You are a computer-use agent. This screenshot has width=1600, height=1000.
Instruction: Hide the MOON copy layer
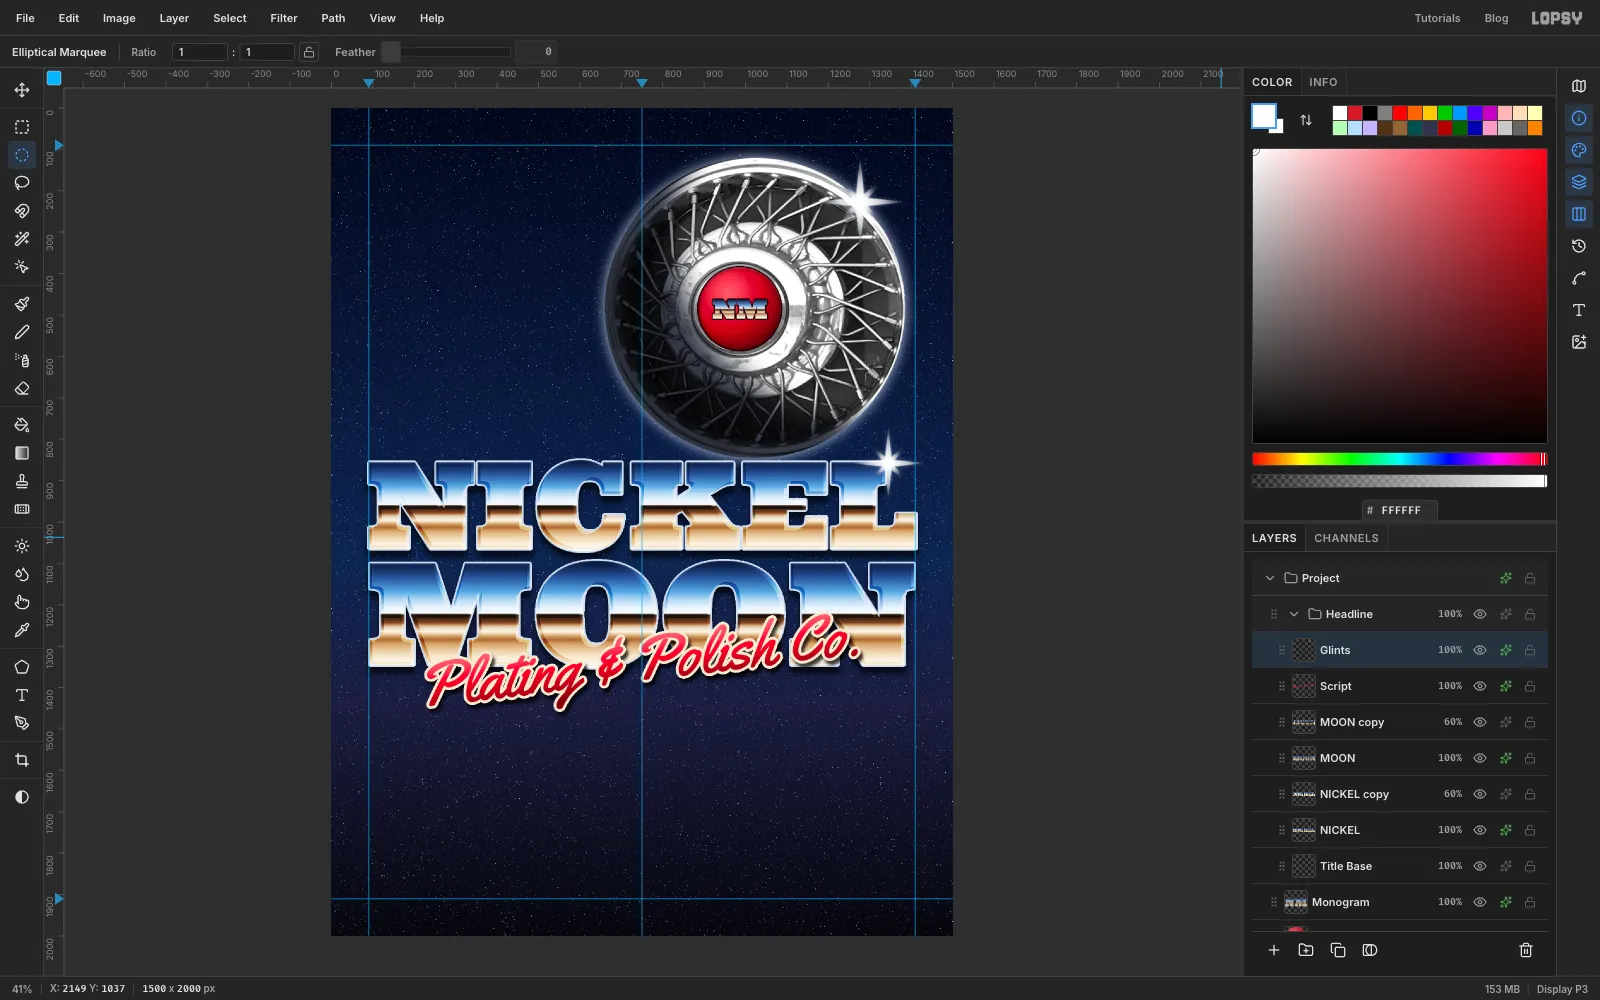[x=1480, y=722]
